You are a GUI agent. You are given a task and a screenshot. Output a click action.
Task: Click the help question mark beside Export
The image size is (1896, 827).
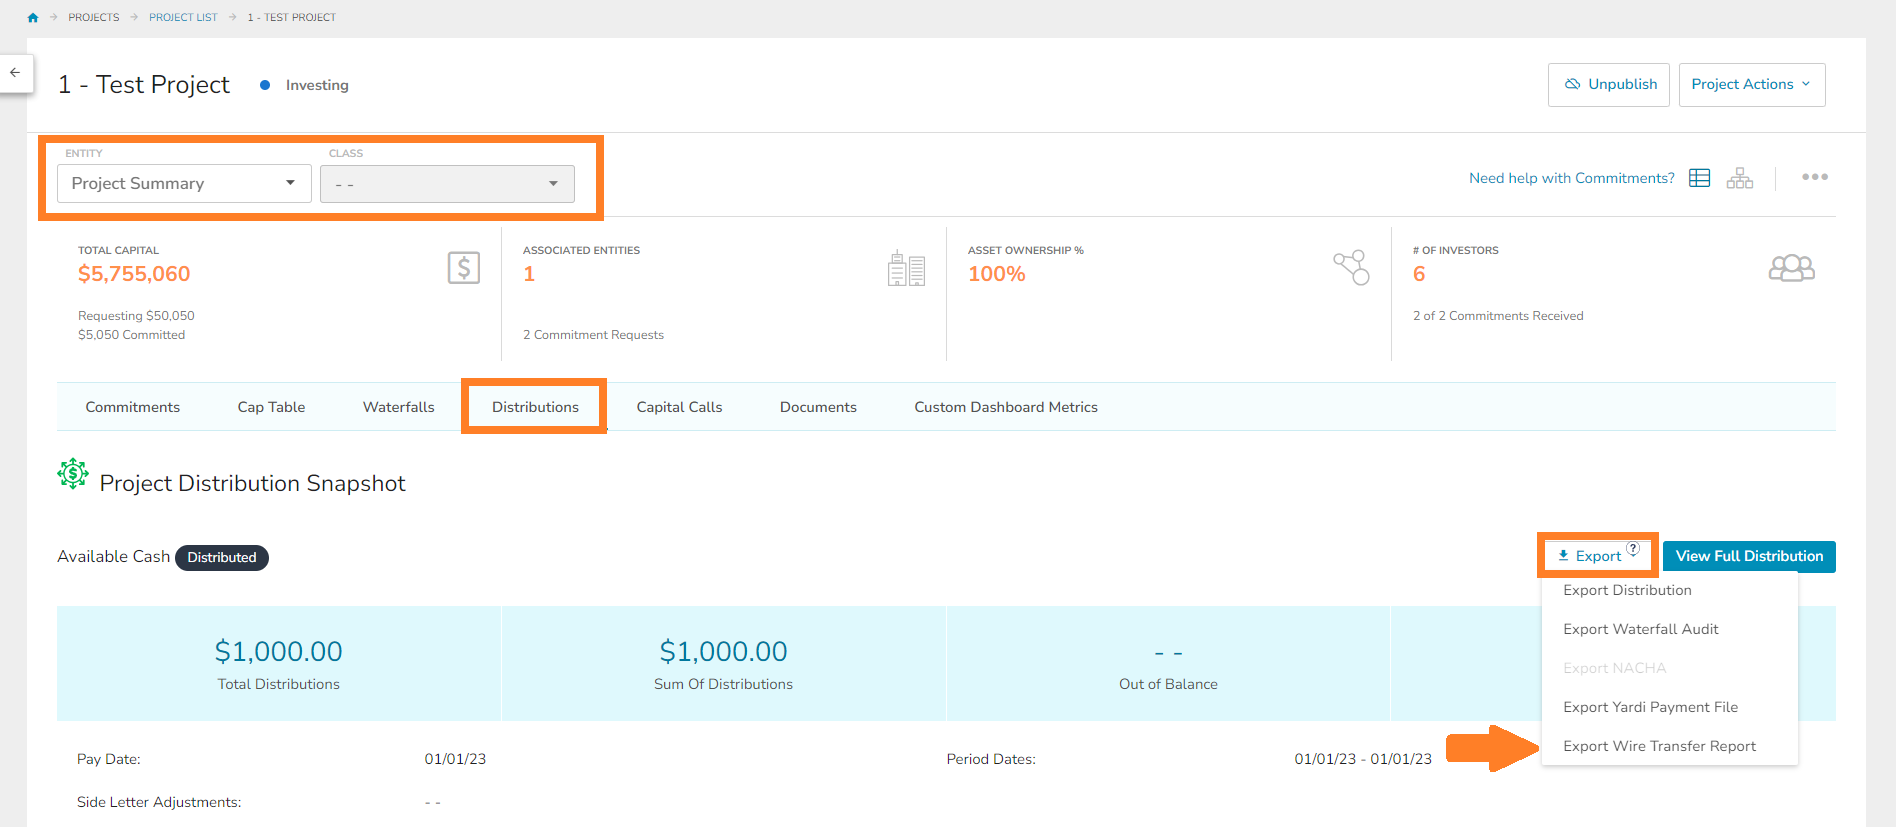point(1633,549)
